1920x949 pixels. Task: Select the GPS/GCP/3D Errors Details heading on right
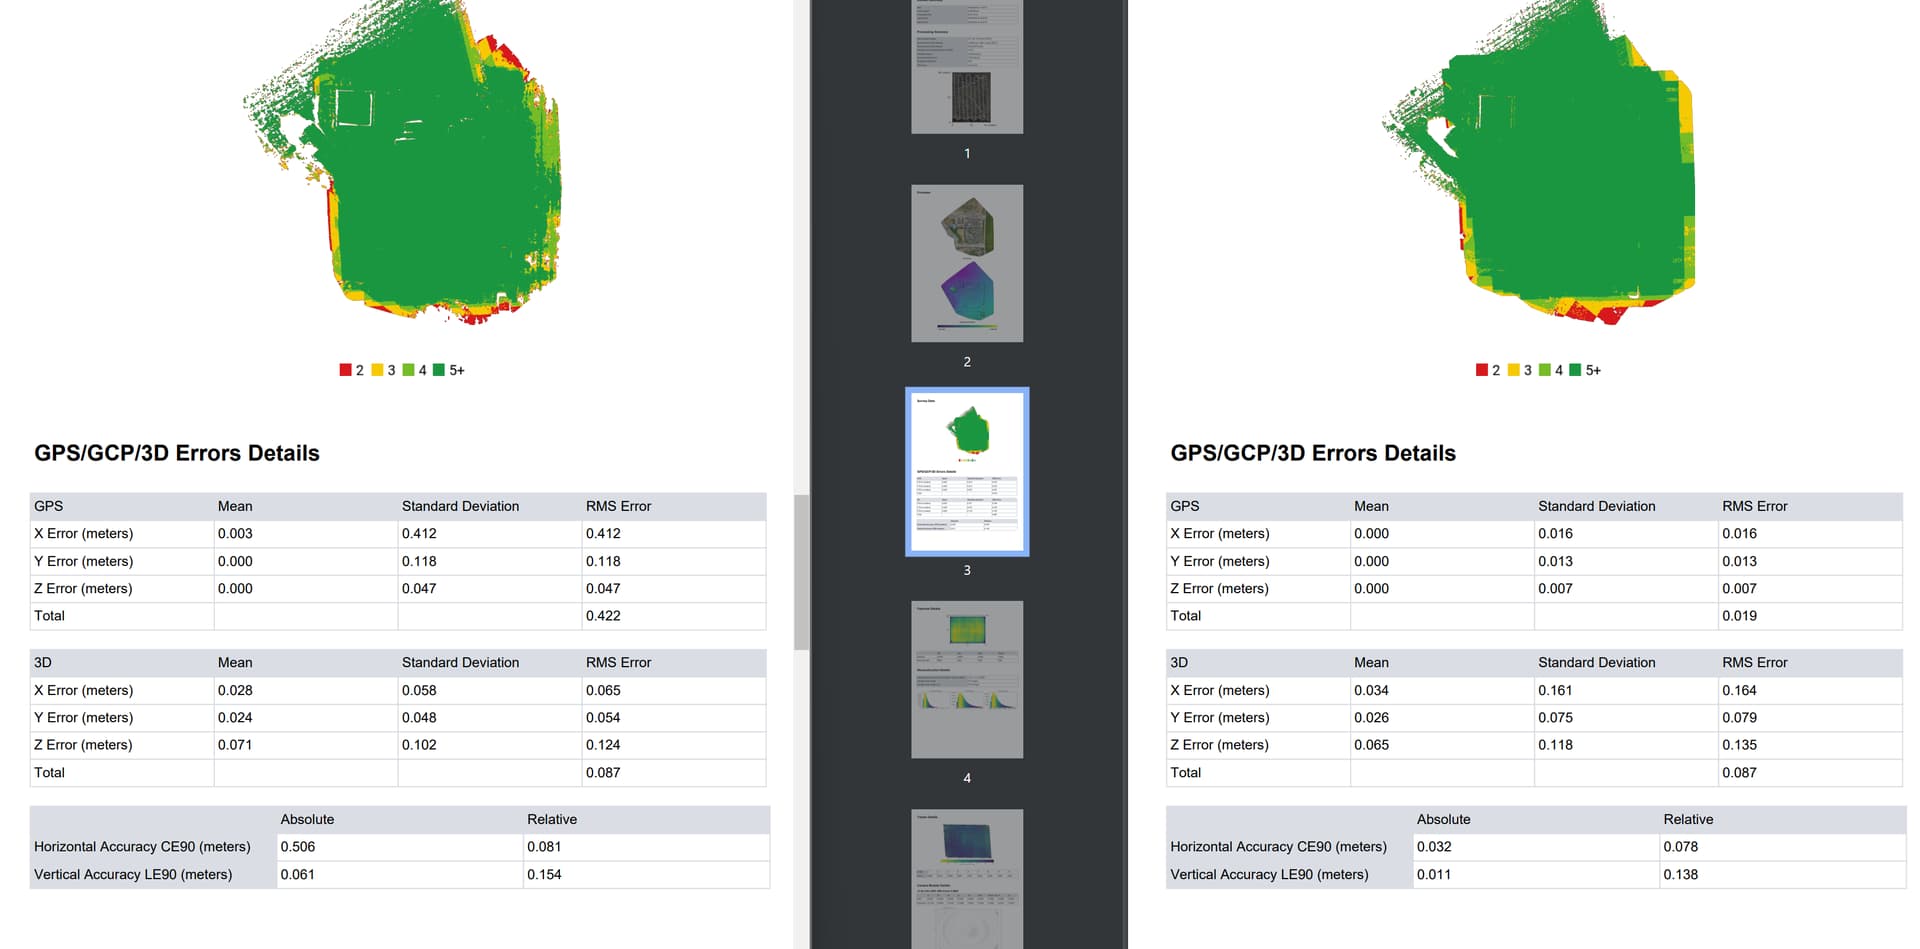pyautogui.click(x=1313, y=453)
